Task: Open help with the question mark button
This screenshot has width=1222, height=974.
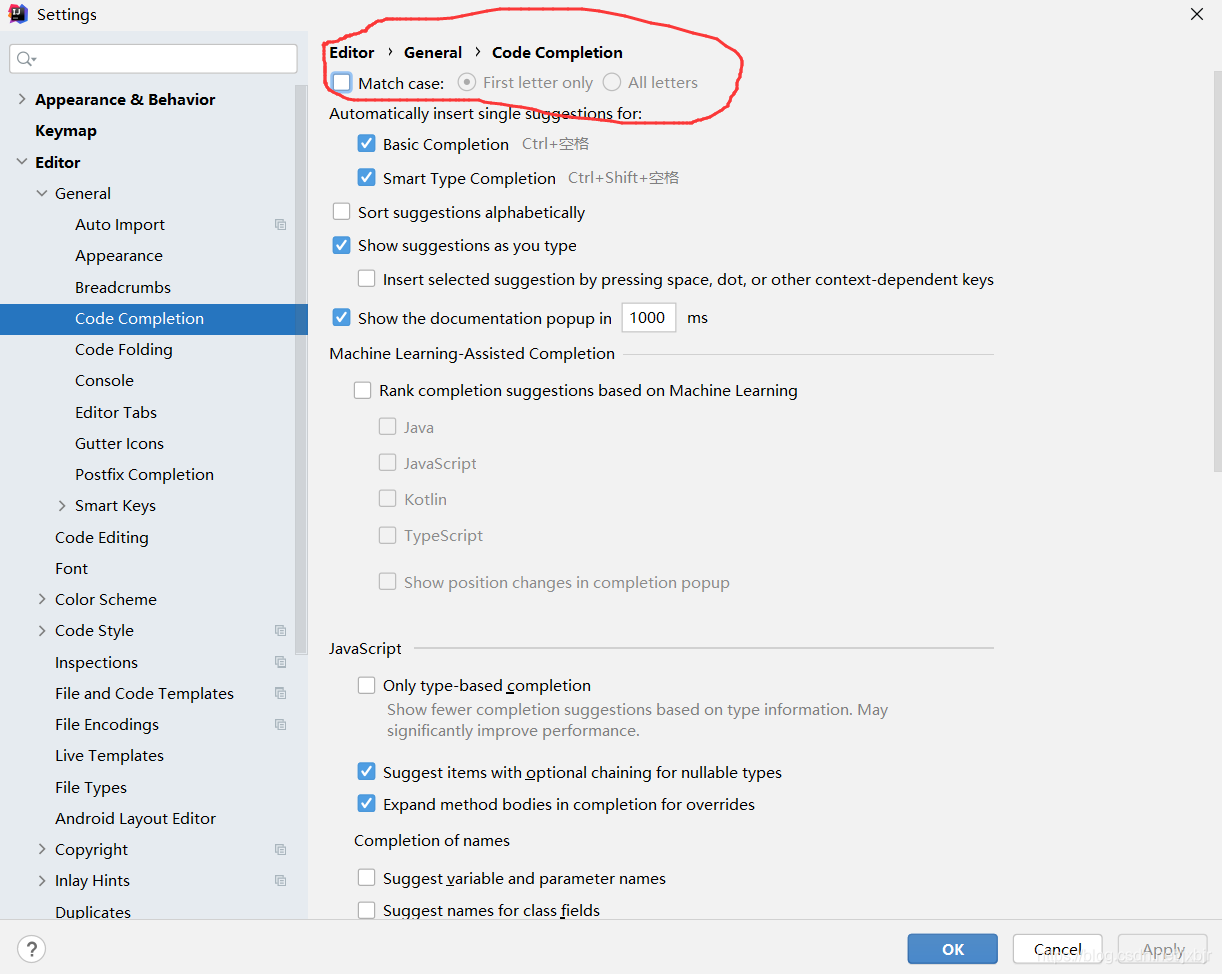Action: coord(32,949)
